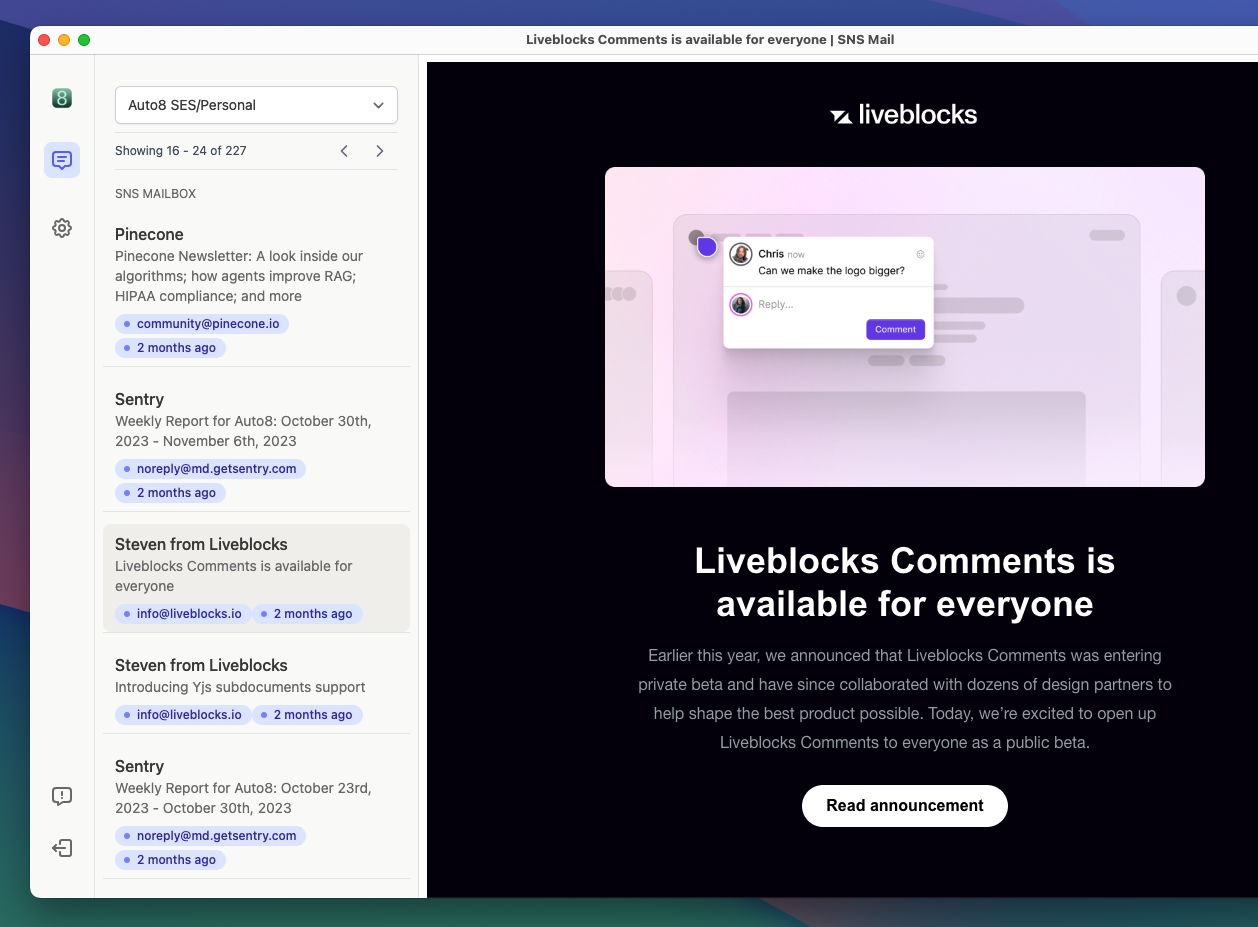This screenshot has height=927, width=1258.
Task: Click 2 months ago tag on Pinecone email
Action: [170, 348]
